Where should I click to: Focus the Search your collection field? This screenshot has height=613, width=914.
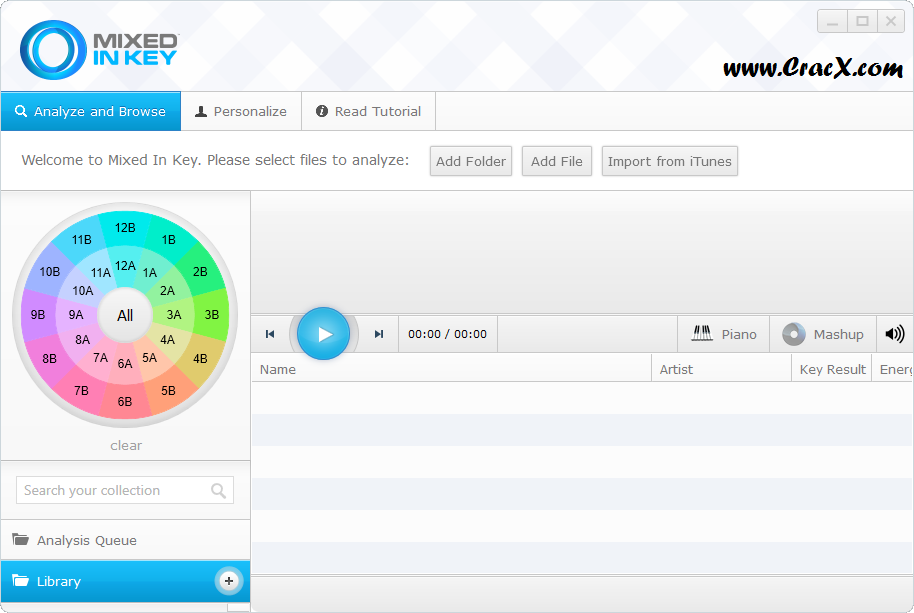pos(125,491)
